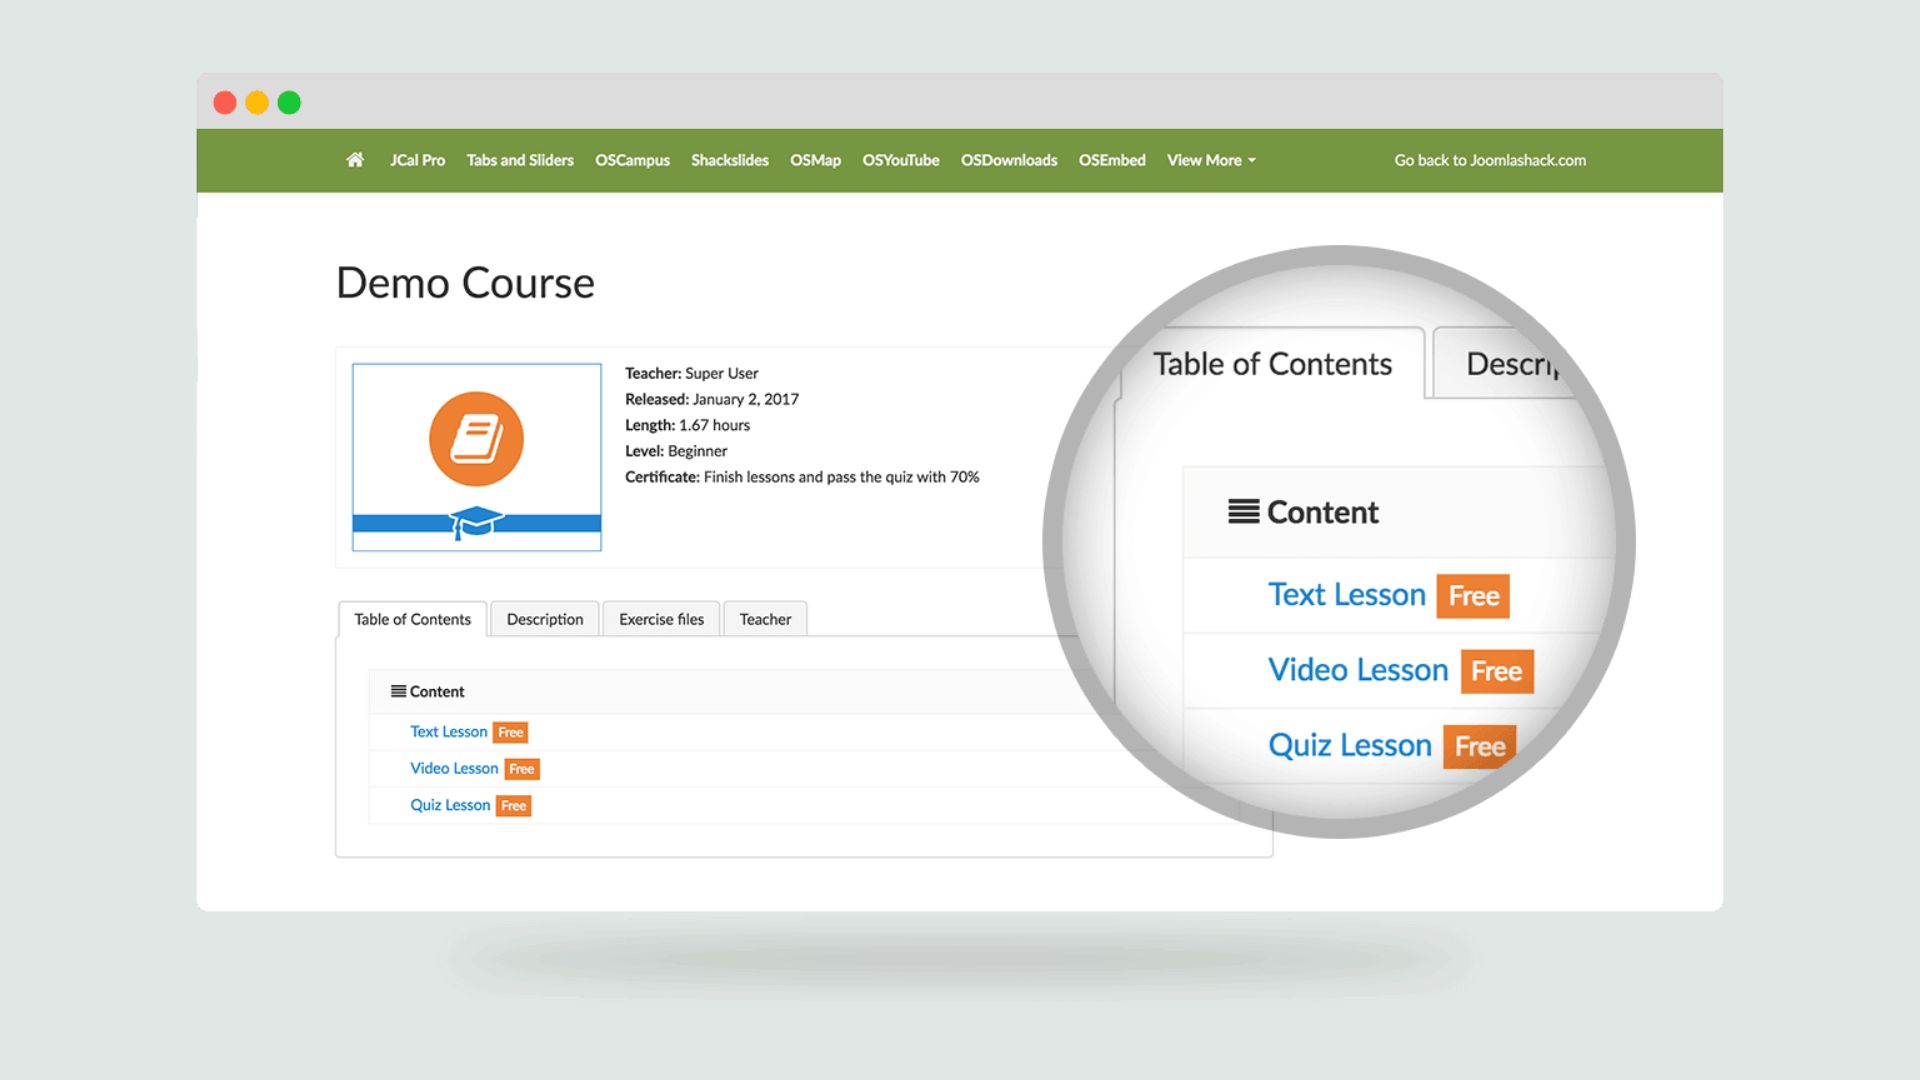Open the OSEmbed nav link

point(1112,160)
